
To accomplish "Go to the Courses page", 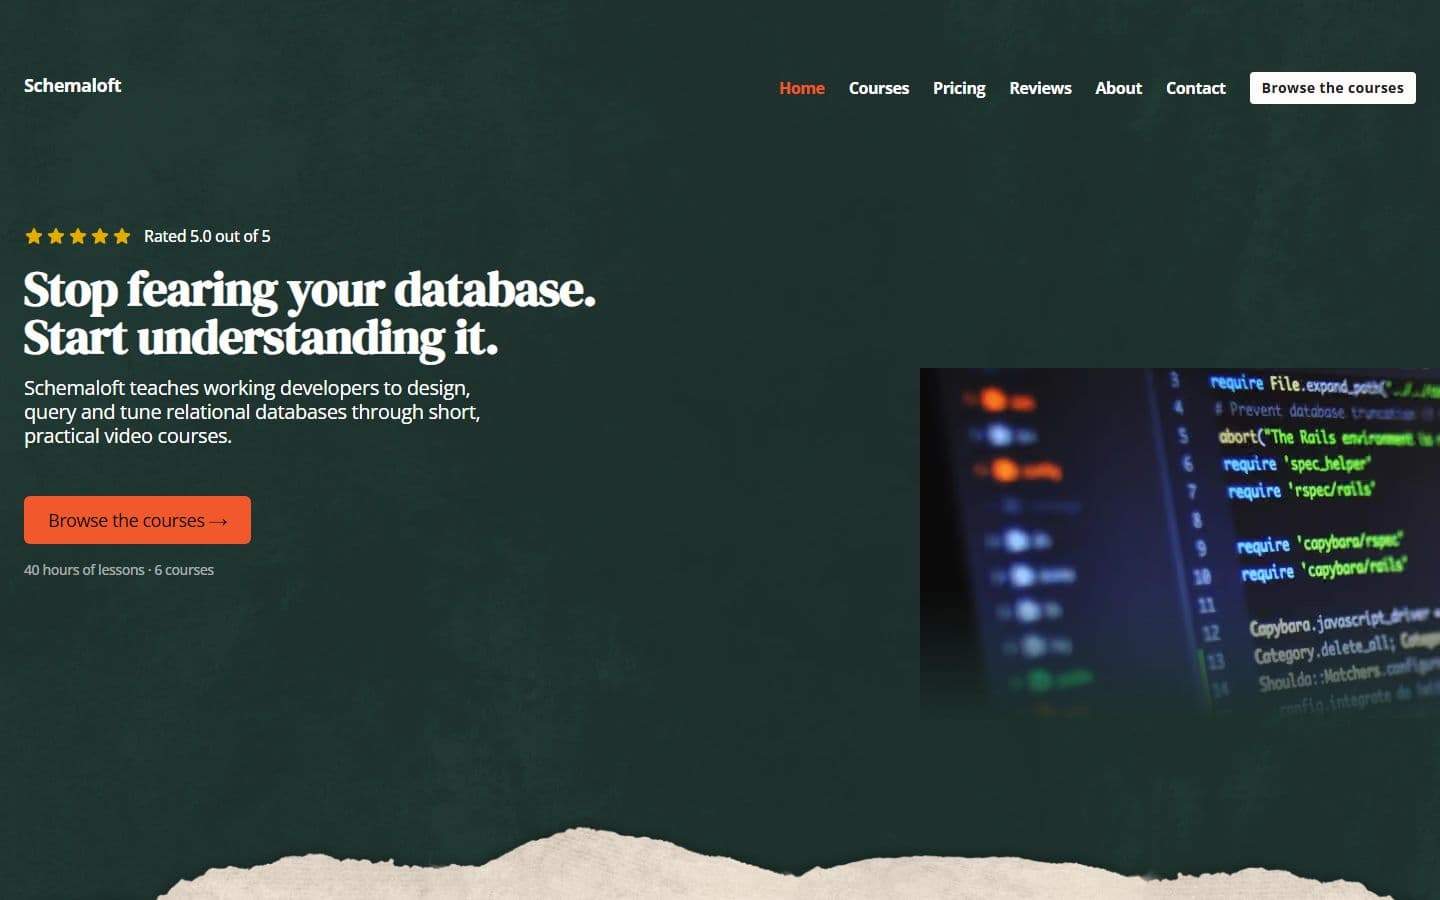I will pos(879,88).
